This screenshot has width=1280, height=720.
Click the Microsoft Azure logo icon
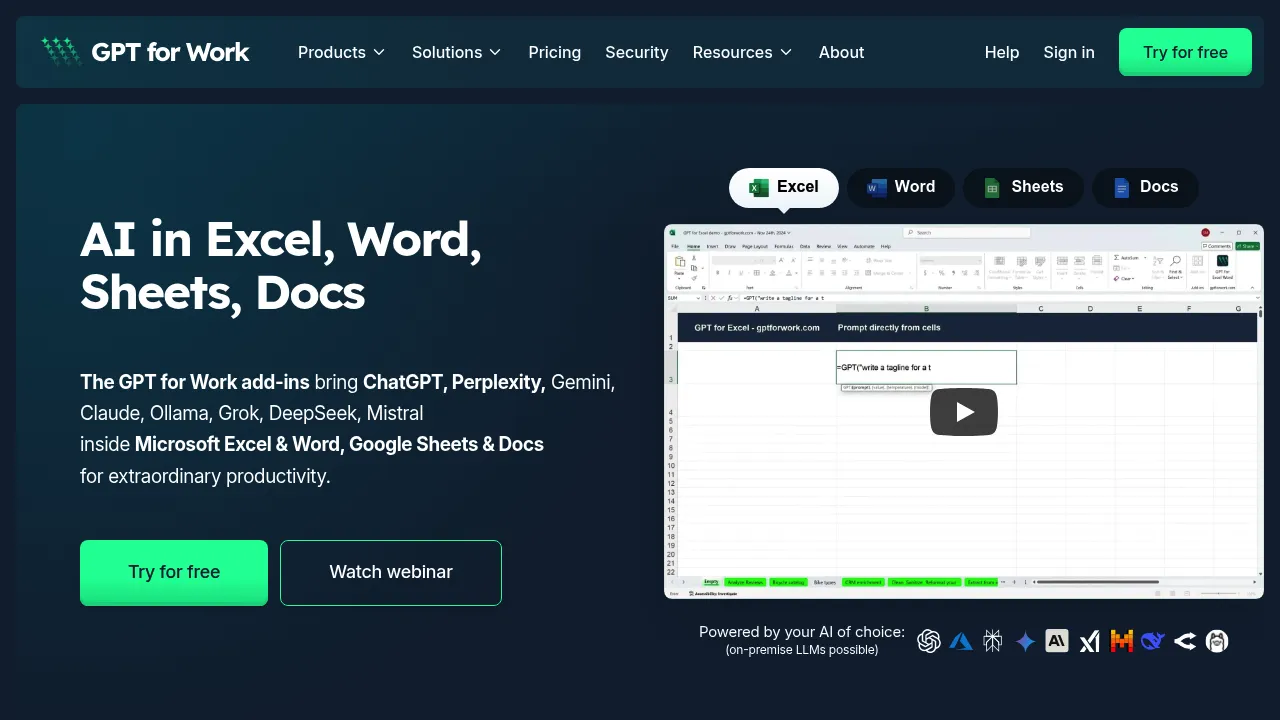[961, 641]
